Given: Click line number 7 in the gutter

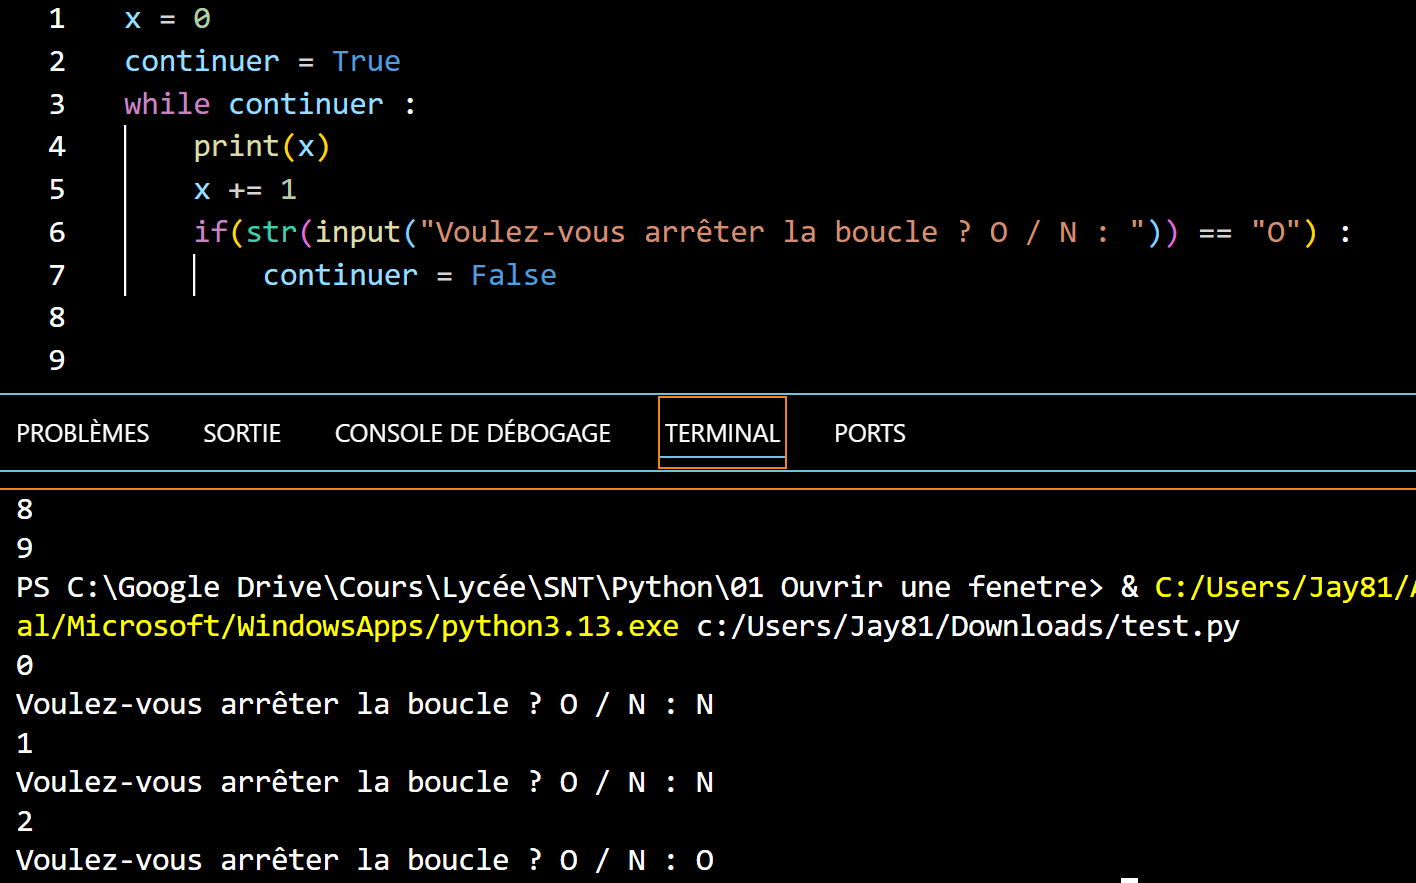Looking at the screenshot, I should tap(57, 275).
